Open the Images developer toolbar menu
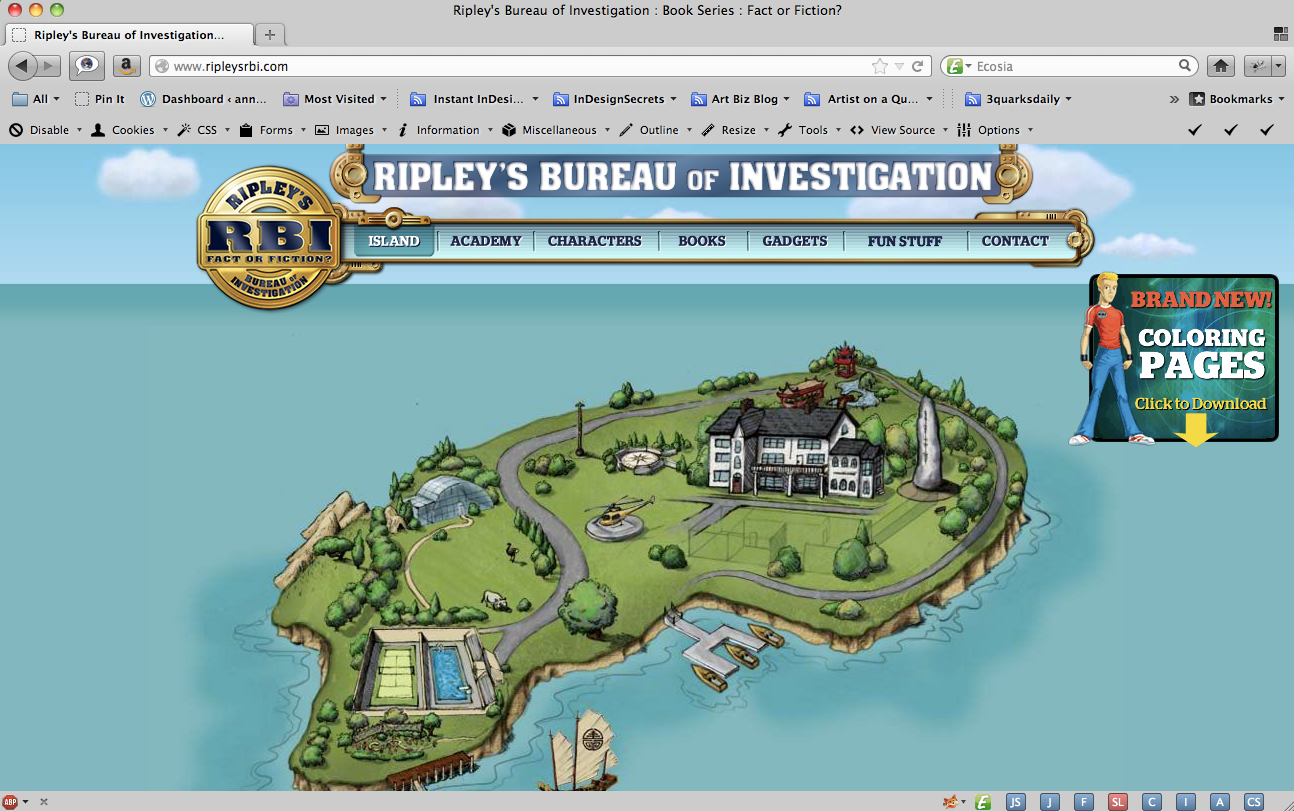 coord(351,130)
